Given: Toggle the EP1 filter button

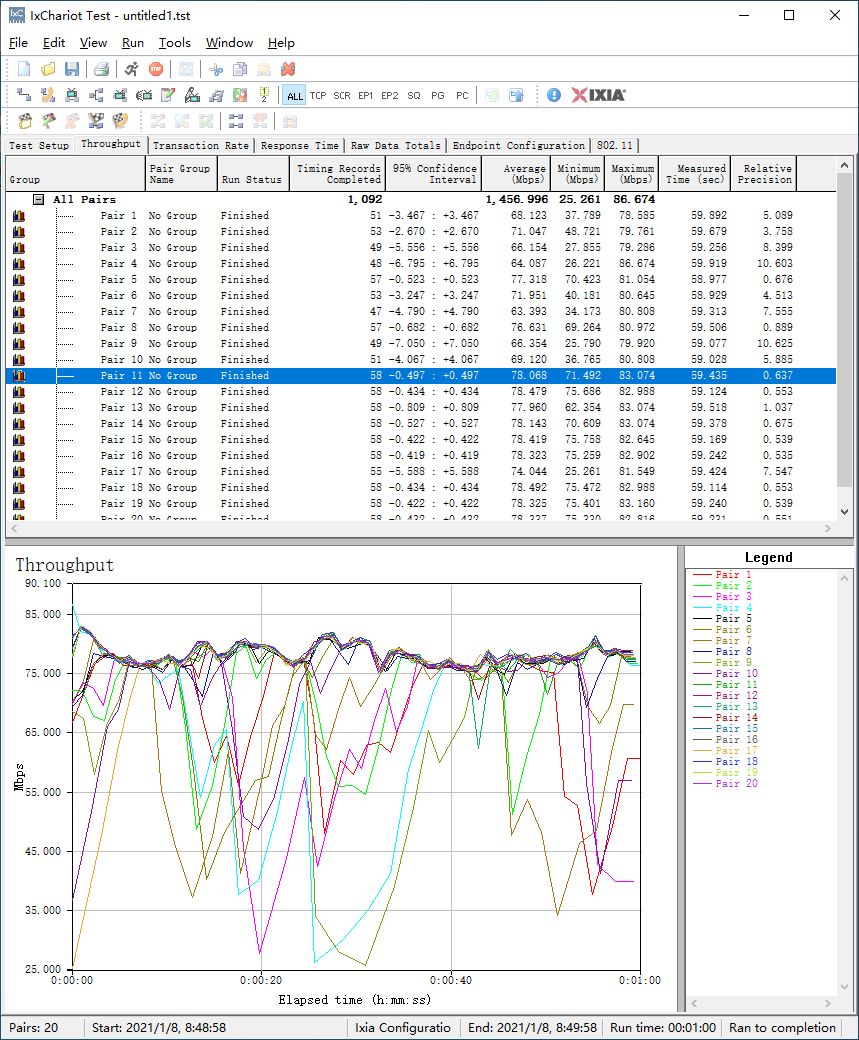Looking at the screenshot, I should point(365,96).
